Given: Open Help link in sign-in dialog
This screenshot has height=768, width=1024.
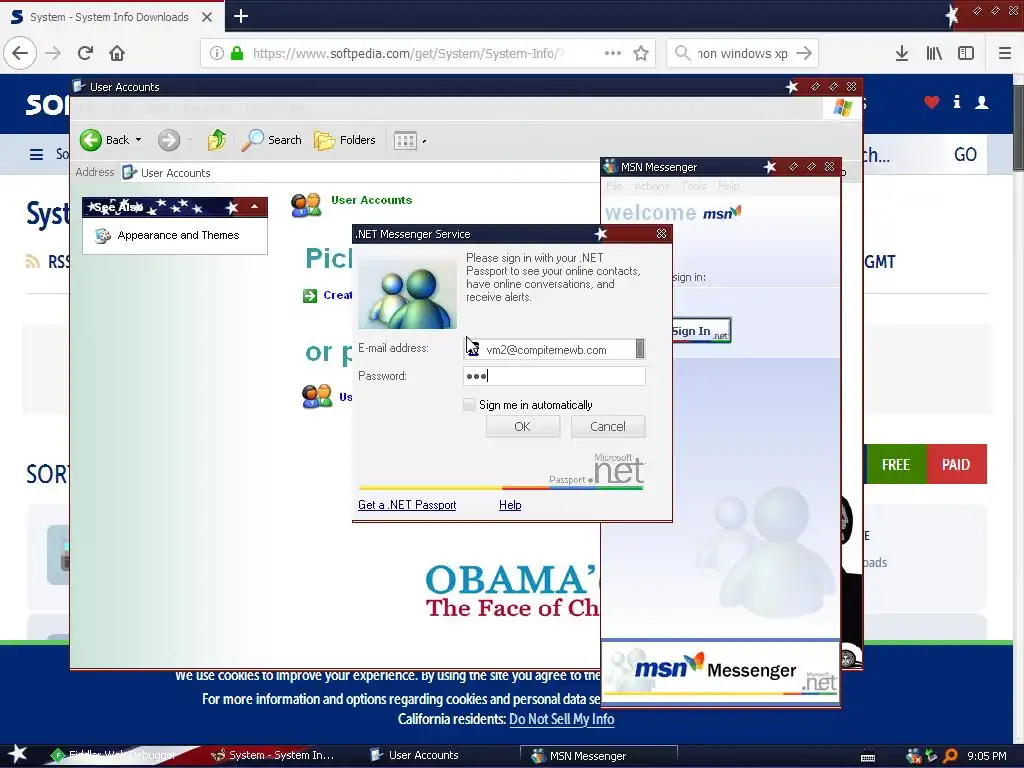Looking at the screenshot, I should (510, 505).
